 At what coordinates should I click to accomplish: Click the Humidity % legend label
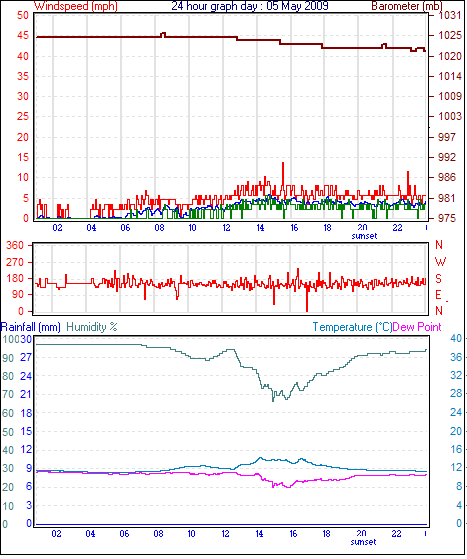point(92,327)
